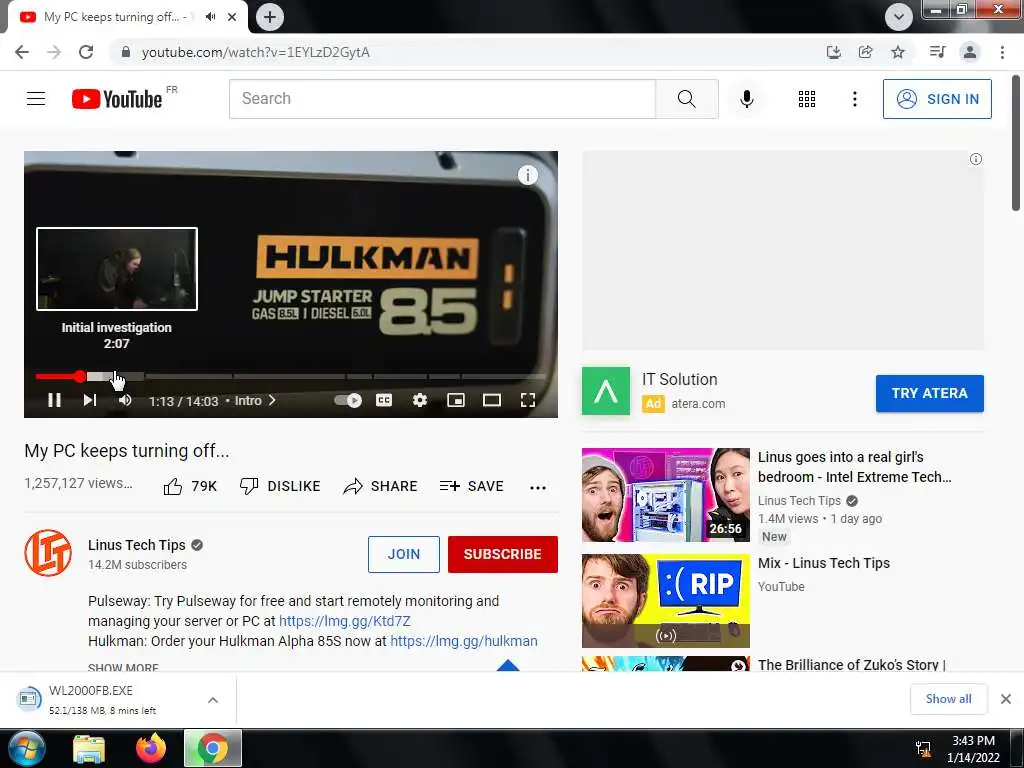Screen dimensions: 1024x768
Task: Seek on the video progress bar
Action: [291, 377]
